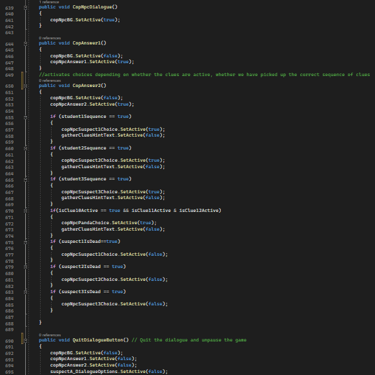Click gatherCluesHintText on line 668

(88, 198)
